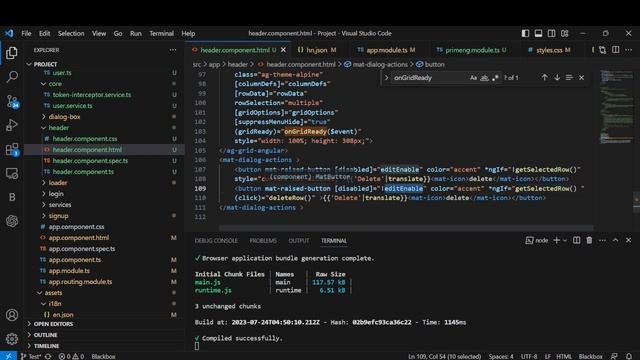Click Test* git branch in status bar
The height and width of the screenshot is (360, 640).
click(31, 356)
